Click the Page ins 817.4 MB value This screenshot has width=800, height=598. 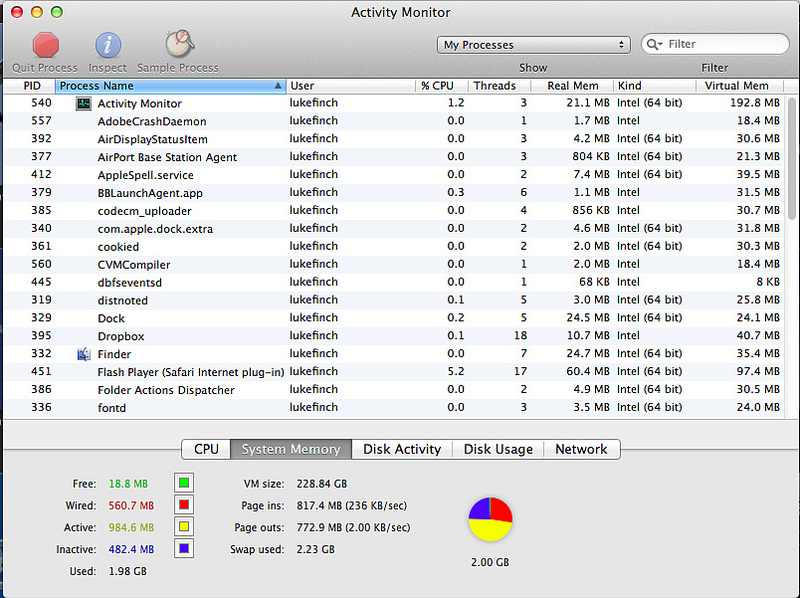(x=352, y=505)
